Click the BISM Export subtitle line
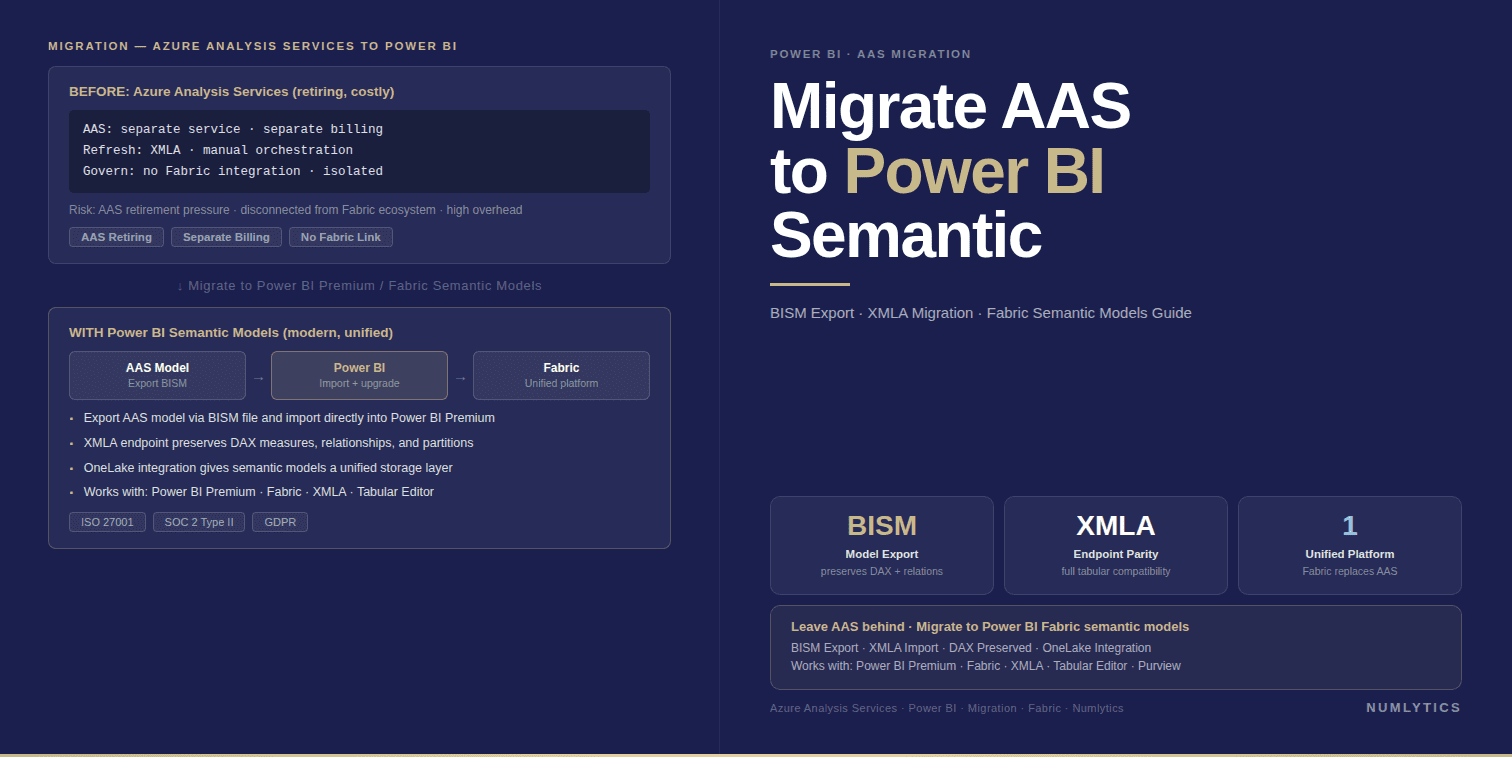This screenshot has width=1512, height=757. 981,313
